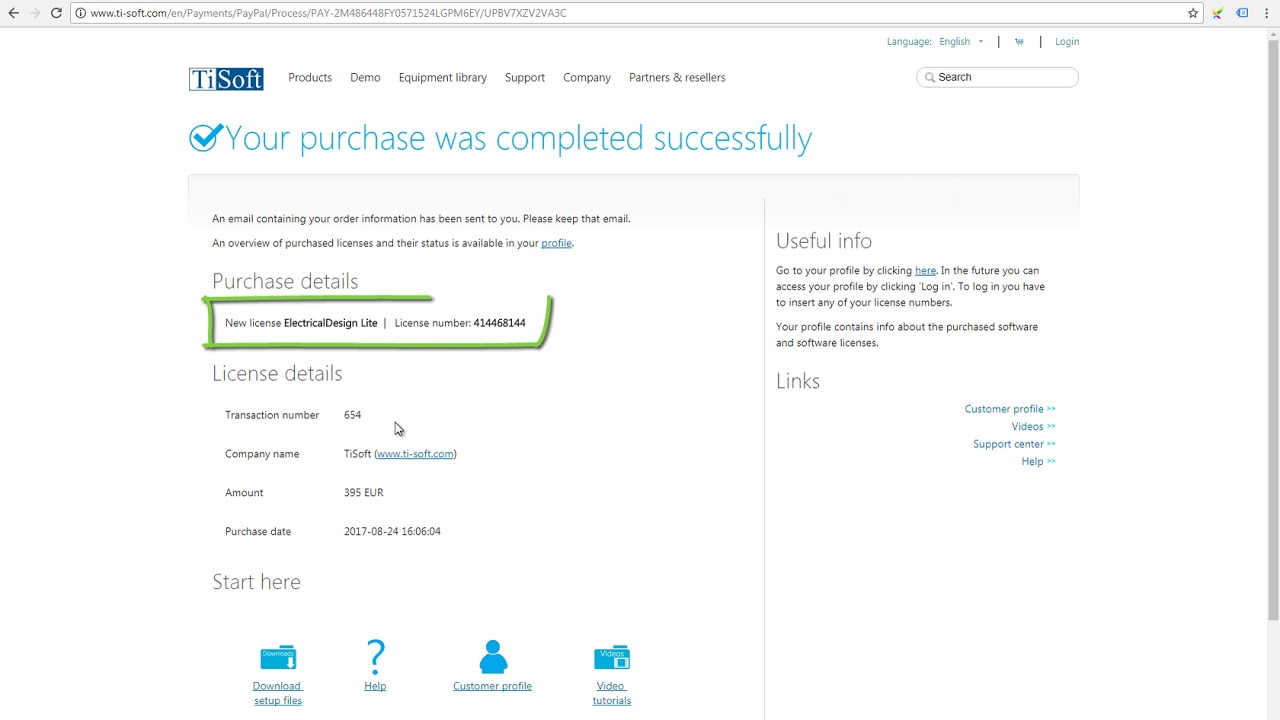Select amount value 395 EUR
The image size is (1280, 720).
363,493
